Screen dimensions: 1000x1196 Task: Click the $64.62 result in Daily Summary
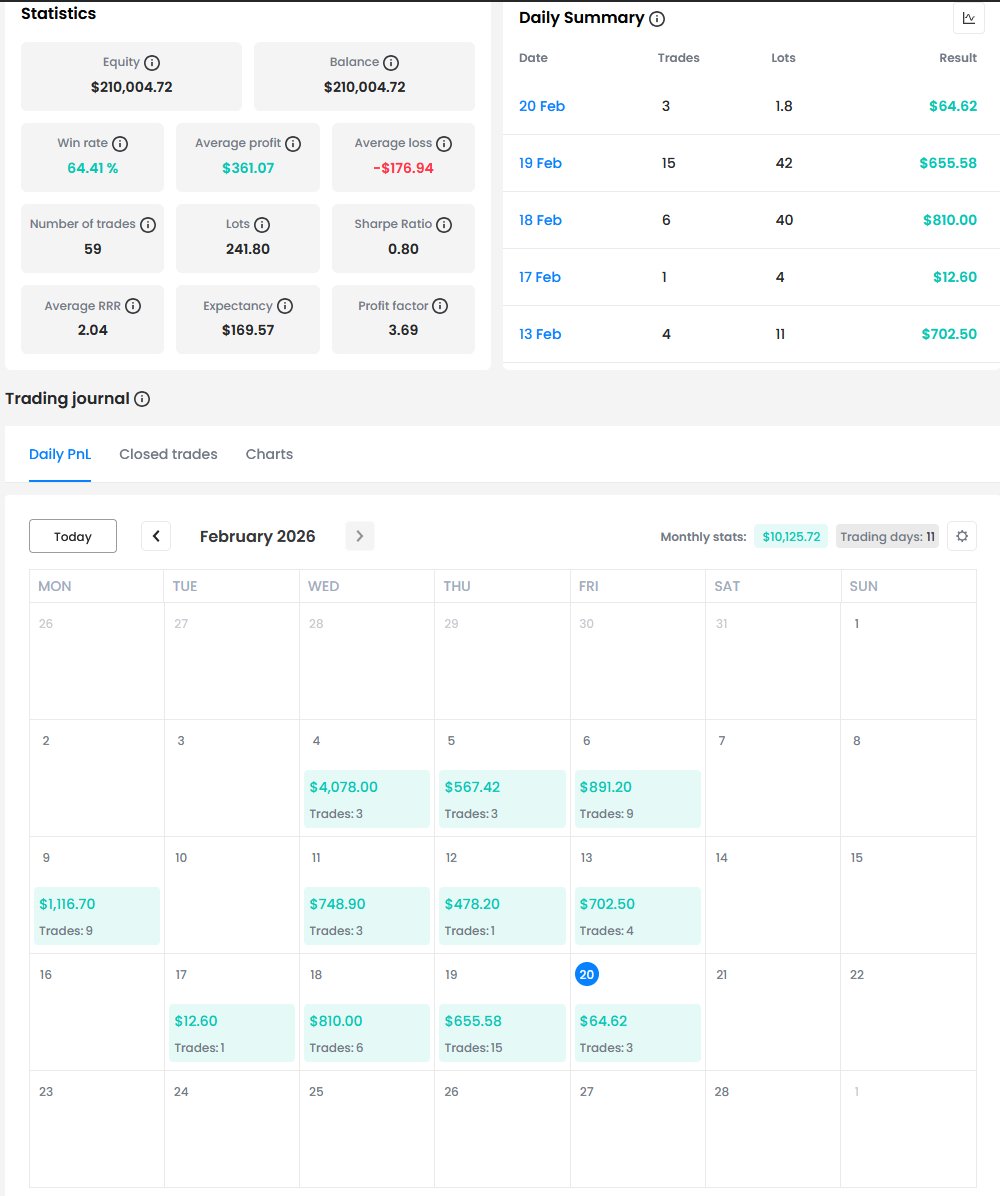[x=953, y=106]
